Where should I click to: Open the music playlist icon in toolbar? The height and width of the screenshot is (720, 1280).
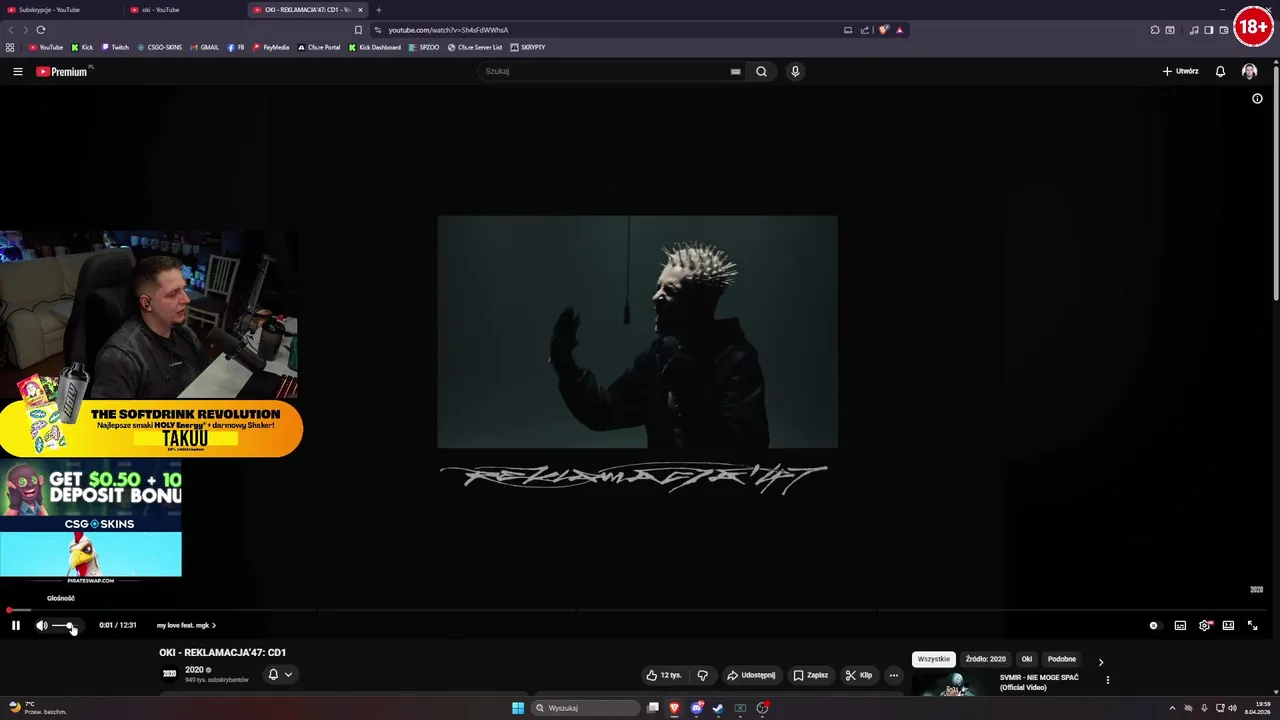[1194, 30]
